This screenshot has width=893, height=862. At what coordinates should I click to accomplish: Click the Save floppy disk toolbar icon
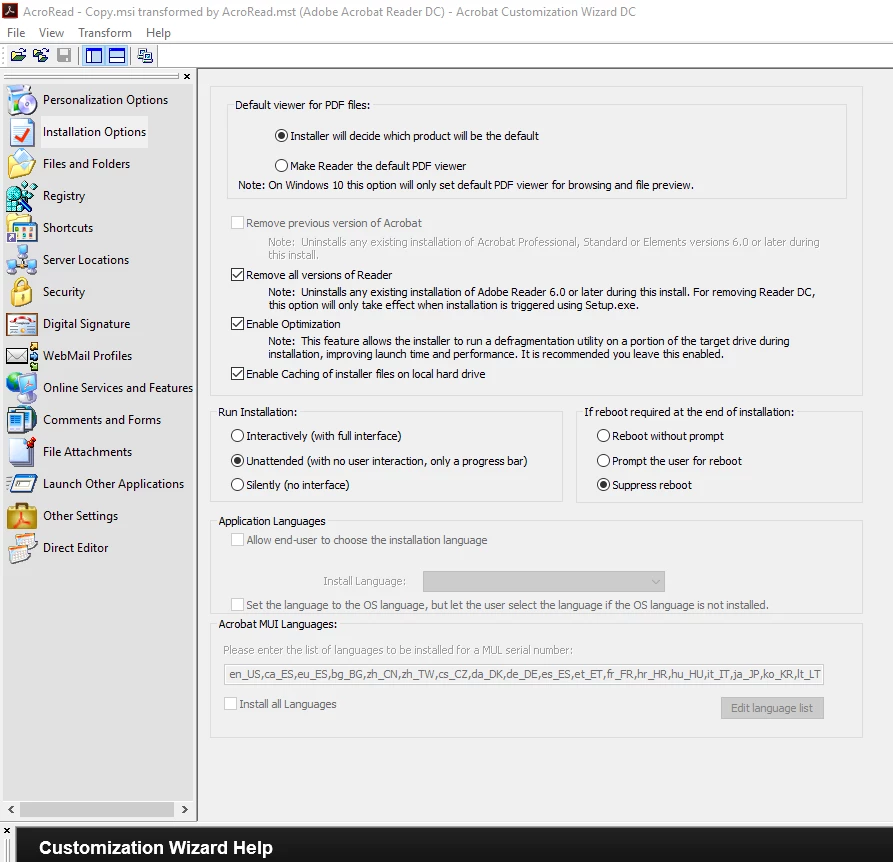tap(64, 55)
